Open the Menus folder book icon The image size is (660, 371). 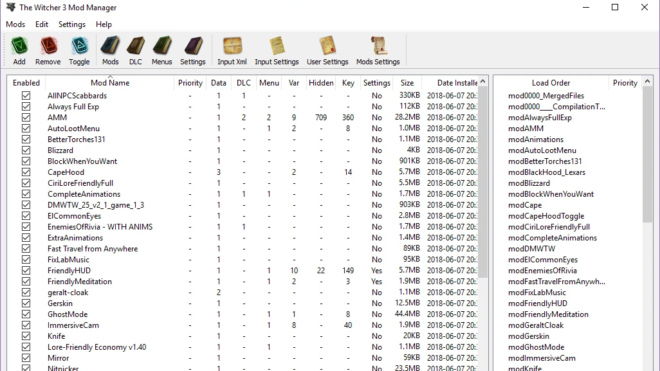162,51
